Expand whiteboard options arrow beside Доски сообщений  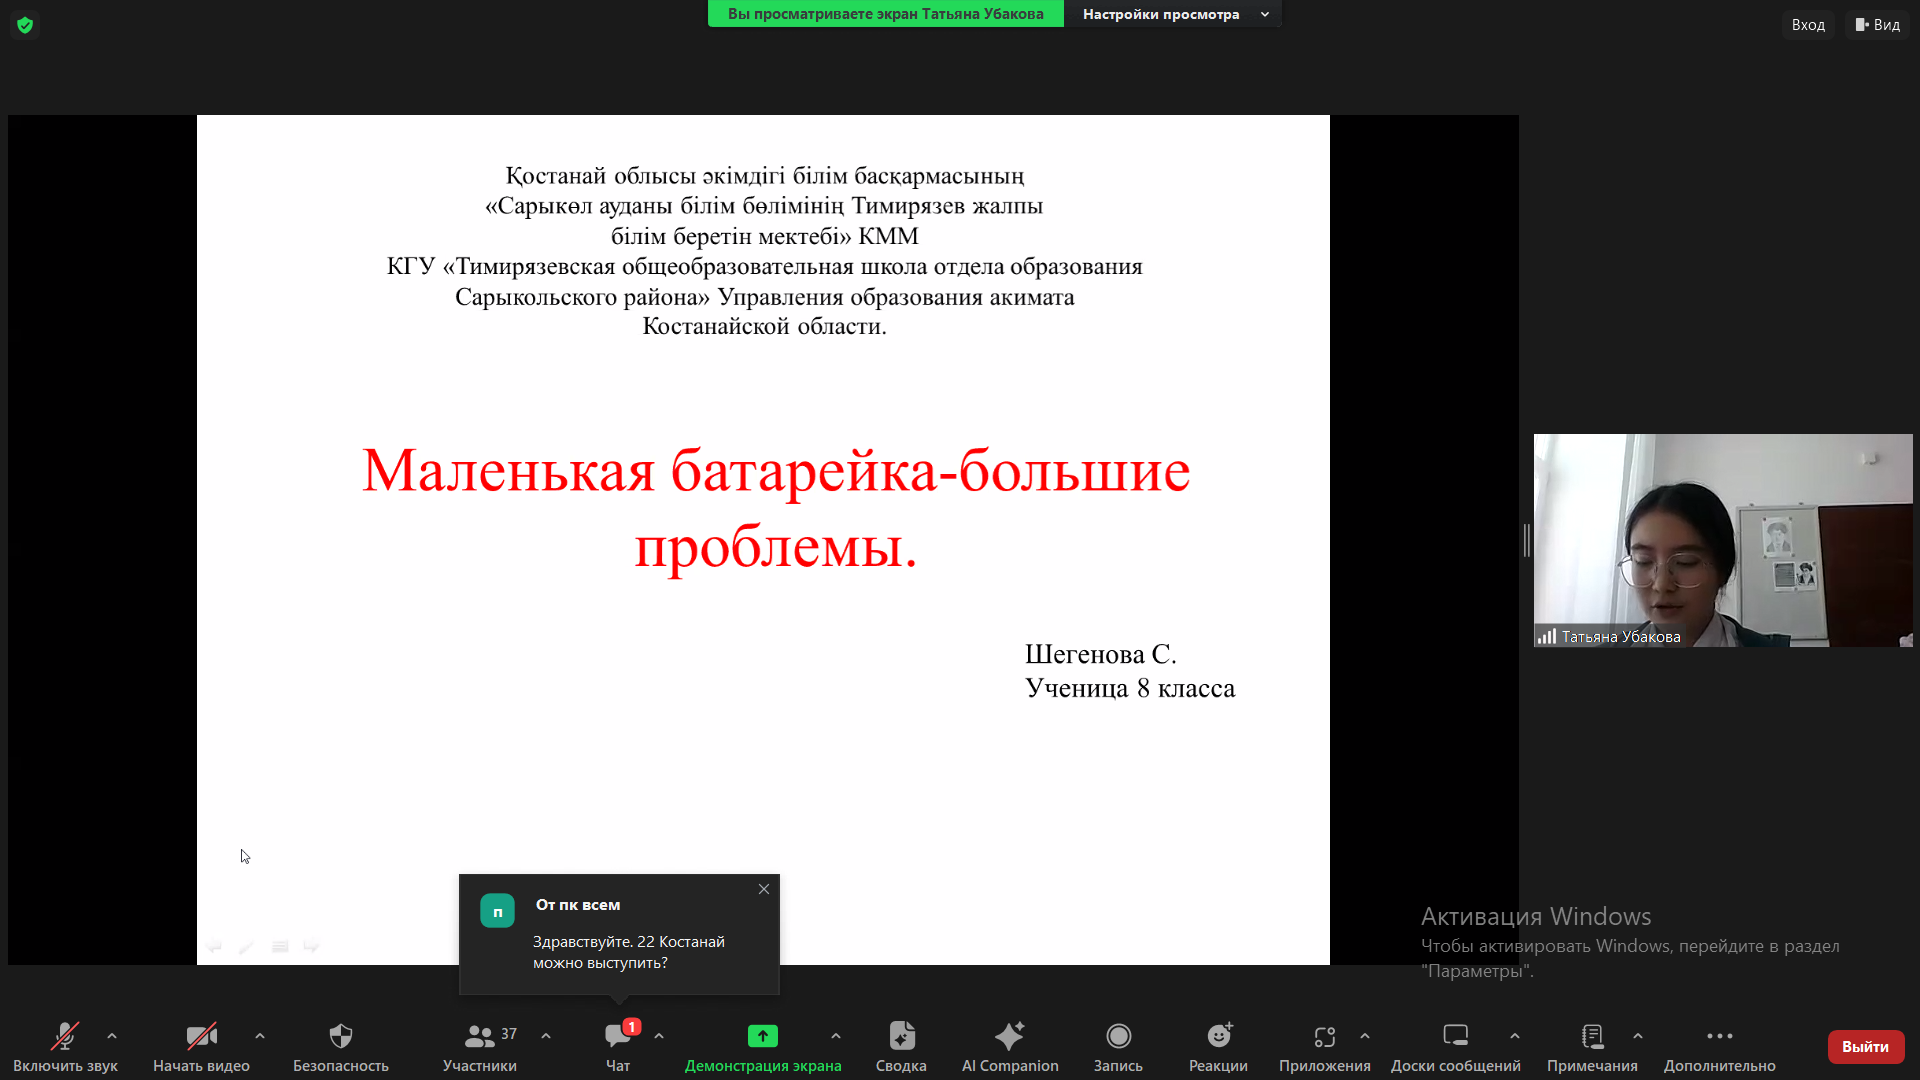(x=1515, y=1036)
